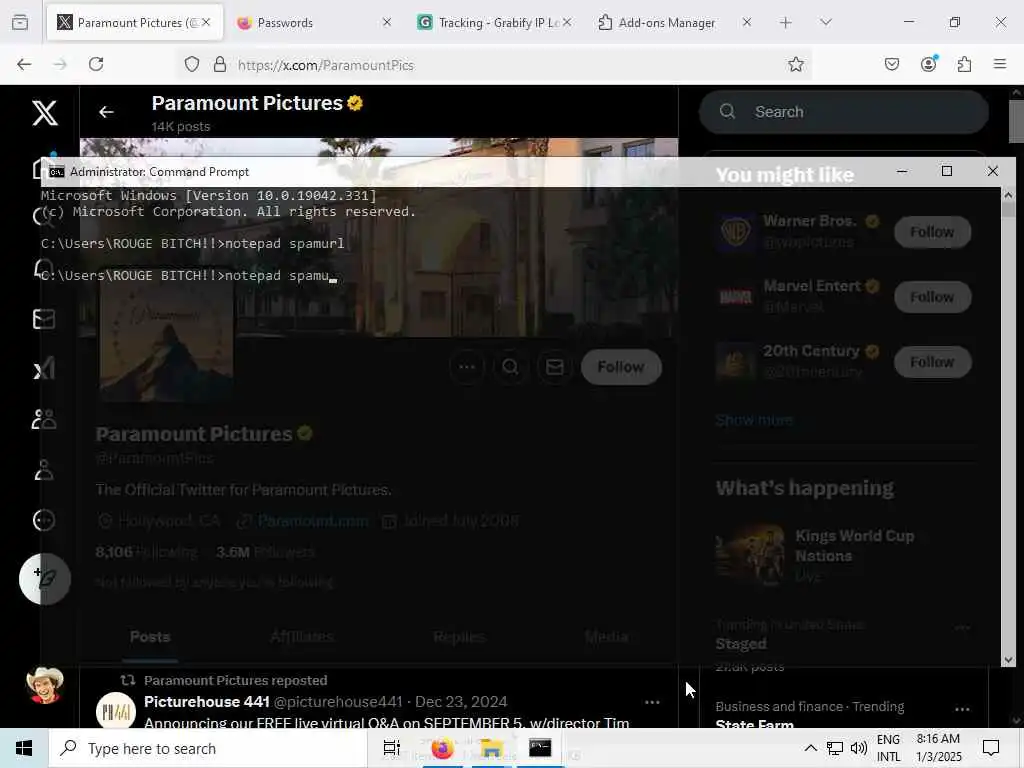Click the taskbar search box
This screenshot has height=768, width=1024.
click(x=208, y=748)
